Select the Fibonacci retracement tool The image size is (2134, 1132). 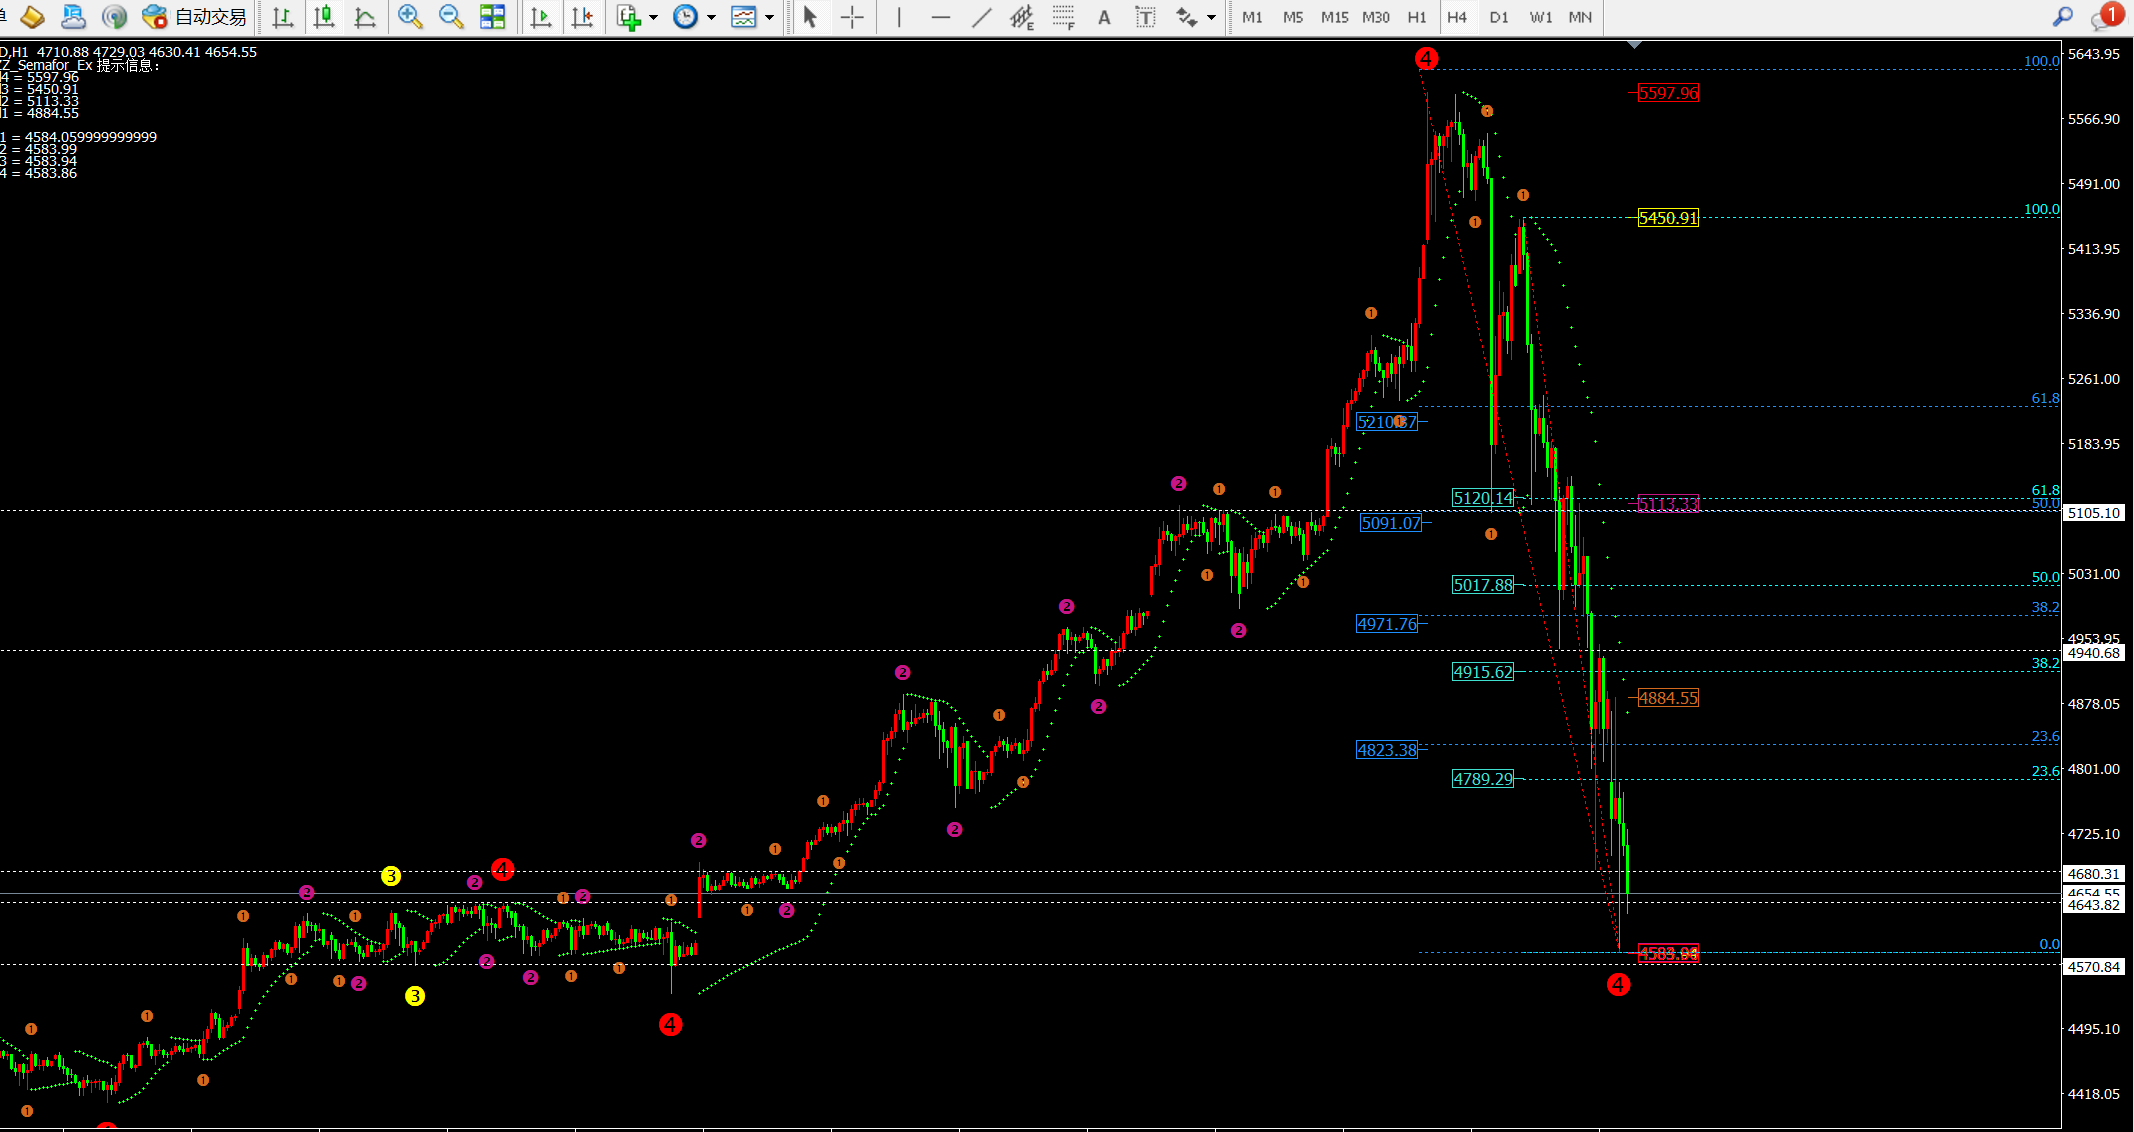click(x=1063, y=17)
